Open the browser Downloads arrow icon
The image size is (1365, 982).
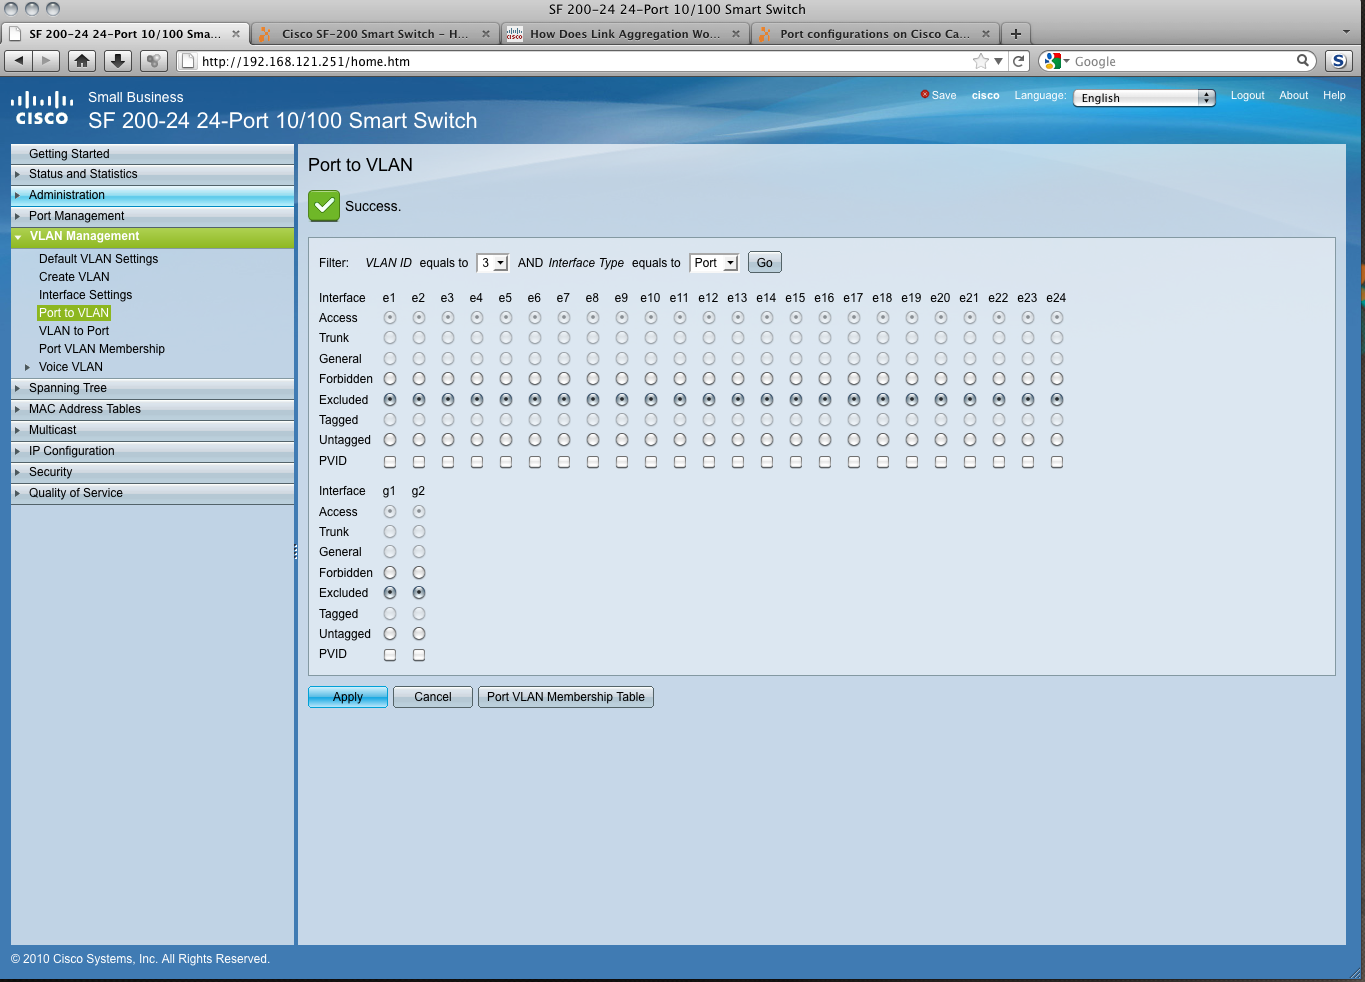click(118, 61)
